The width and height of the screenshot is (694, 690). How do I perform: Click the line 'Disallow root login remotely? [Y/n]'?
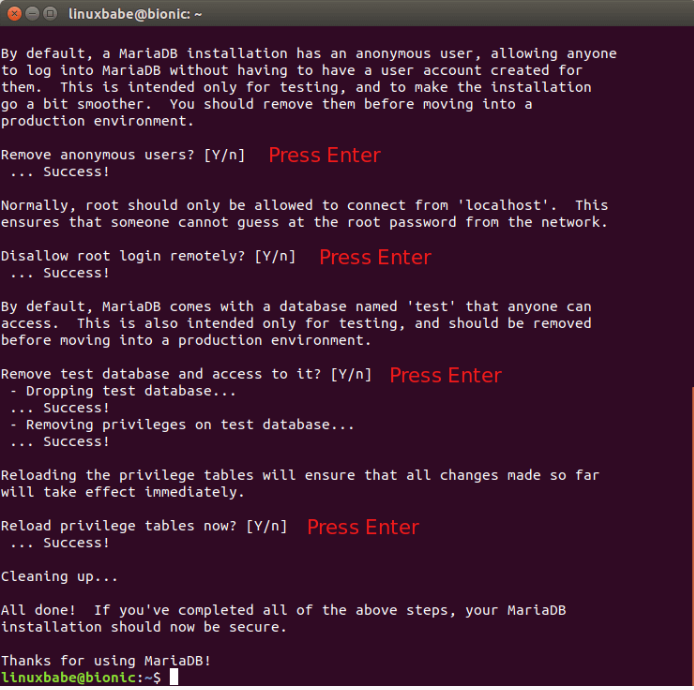pyautogui.click(x=148, y=256)
